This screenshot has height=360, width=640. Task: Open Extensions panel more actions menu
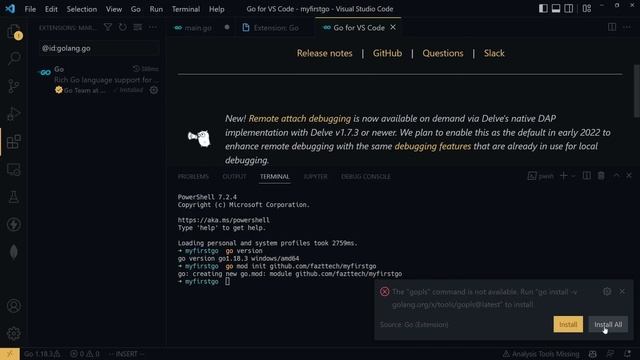coord(153,27)
